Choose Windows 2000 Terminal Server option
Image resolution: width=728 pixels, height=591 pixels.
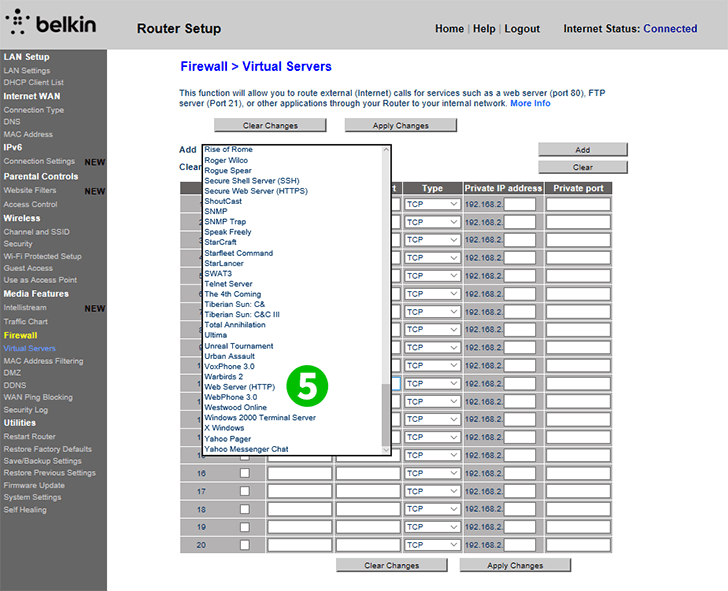(260, 417)
